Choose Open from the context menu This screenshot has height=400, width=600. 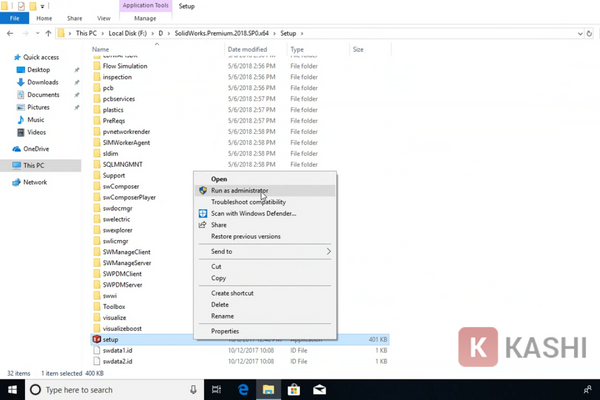(265, 179)
